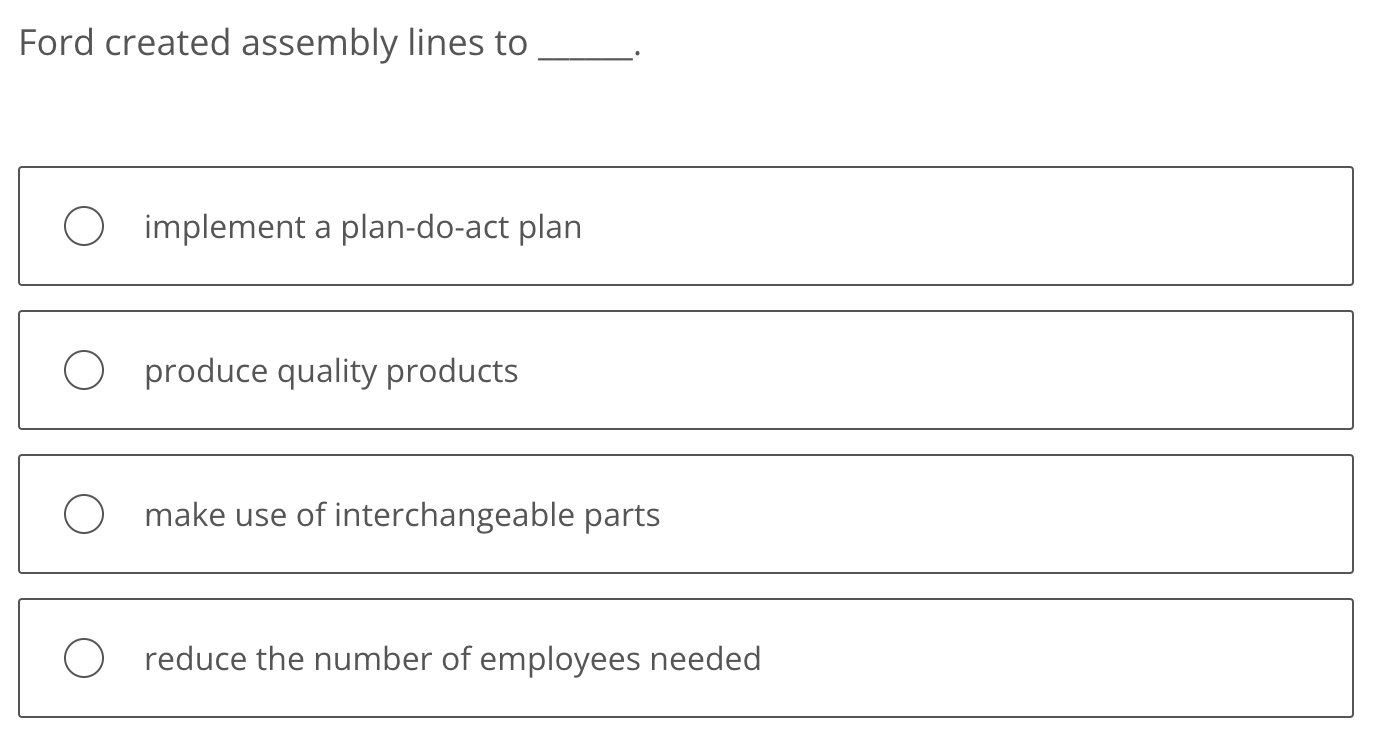The height and width of the screenshot is (756, 1386).
Task: Select the radio button for 'make use of interchangeable parts'
Action: click(84, 513)
